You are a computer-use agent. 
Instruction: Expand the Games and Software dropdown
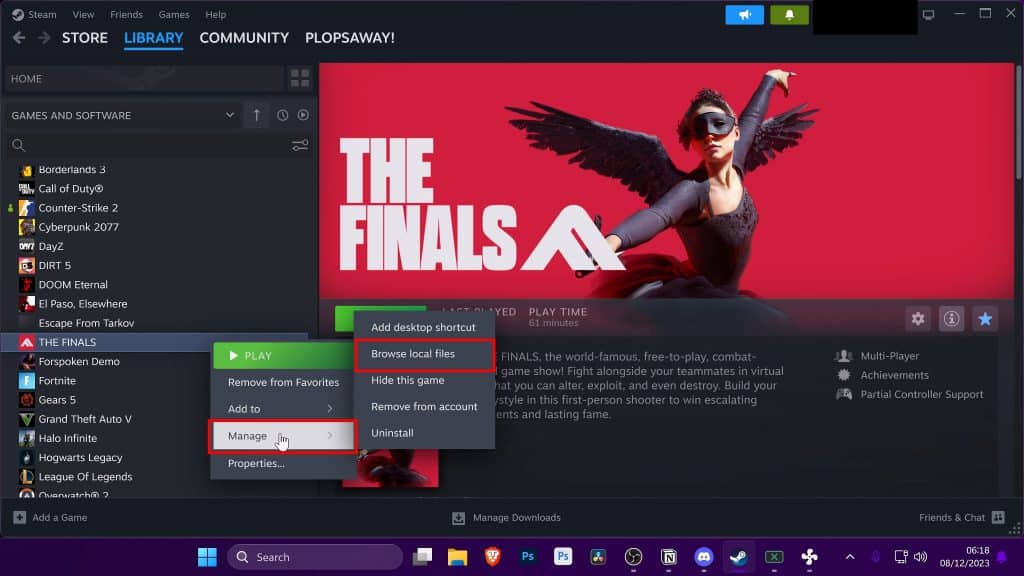[230, 115]
